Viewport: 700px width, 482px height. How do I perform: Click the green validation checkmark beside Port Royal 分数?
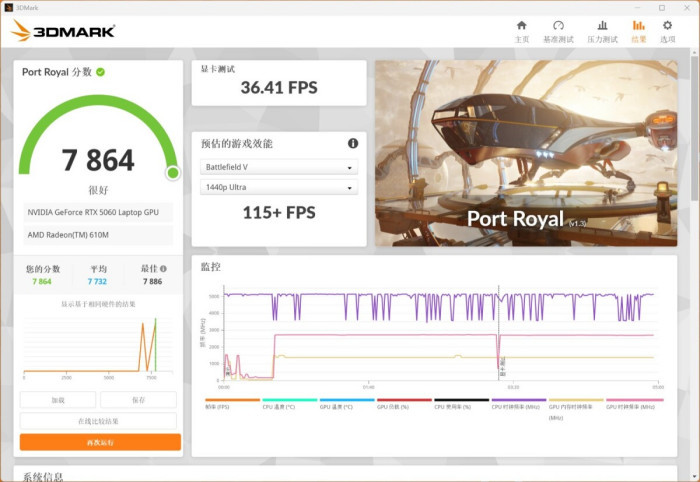pos(100,72)
